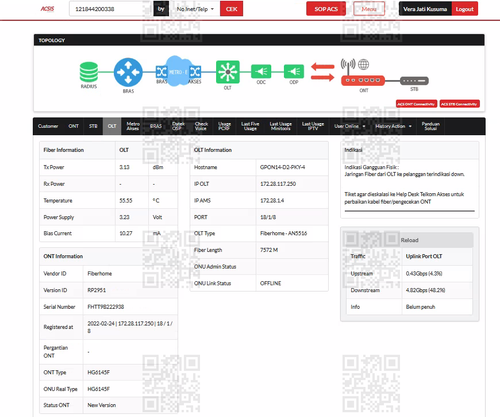Click the Logout button
This screenshot has height=417, width=500.
point(465,9)
